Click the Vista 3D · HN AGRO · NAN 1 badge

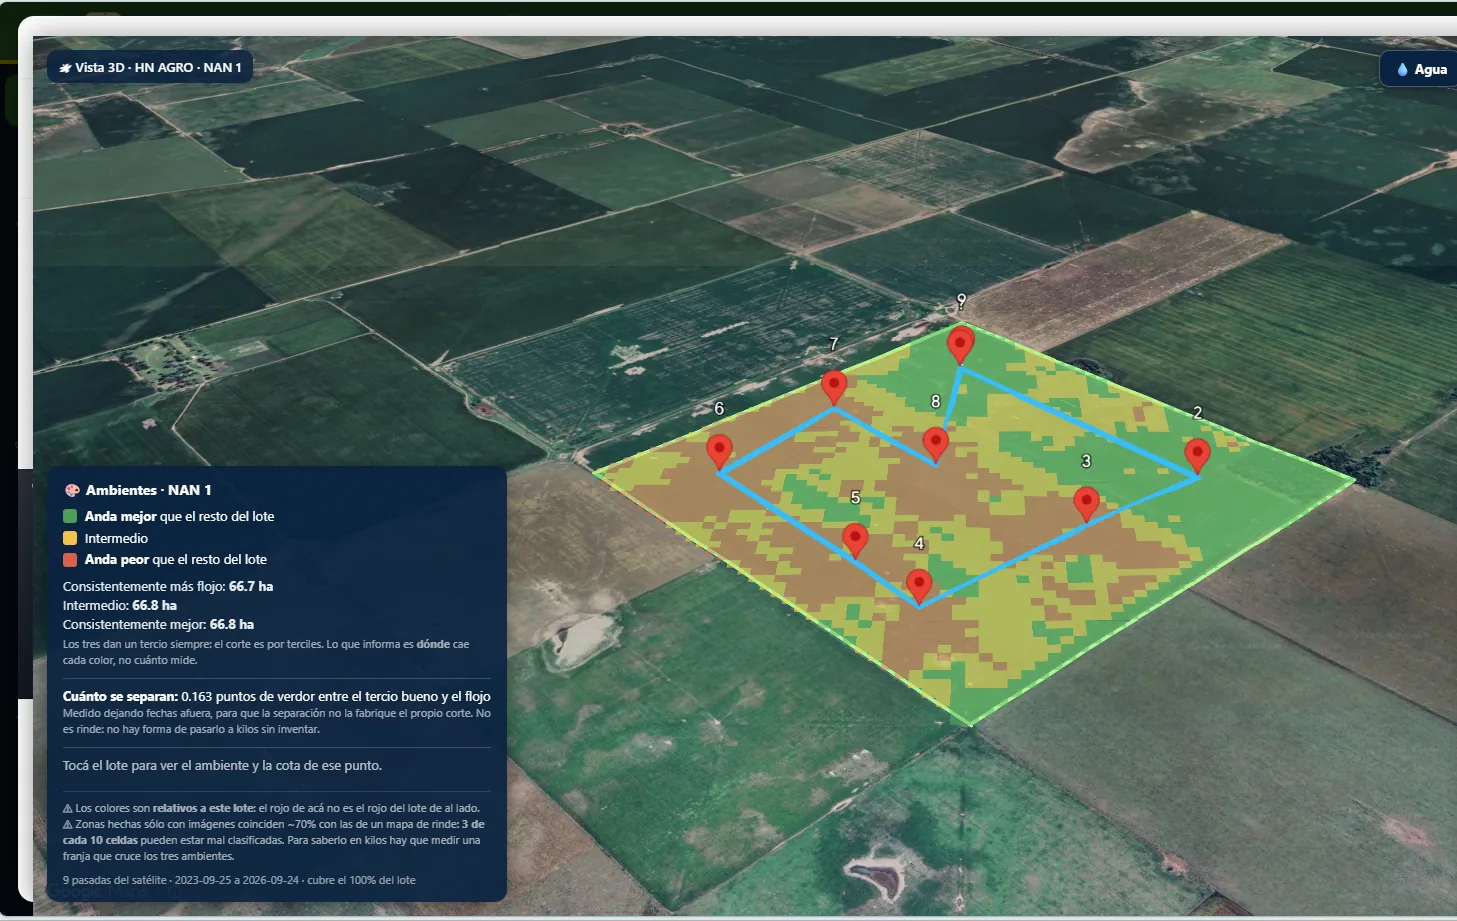[x=150, y=67]
